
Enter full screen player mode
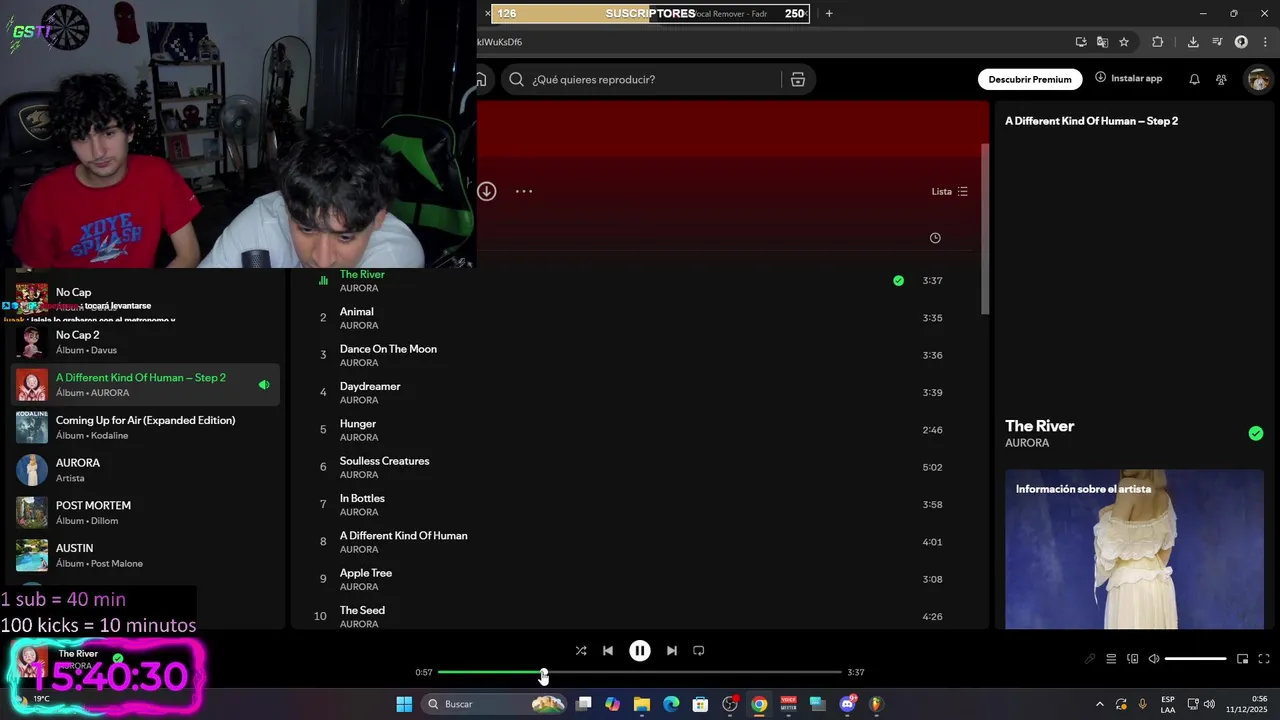coord(1264,659)
